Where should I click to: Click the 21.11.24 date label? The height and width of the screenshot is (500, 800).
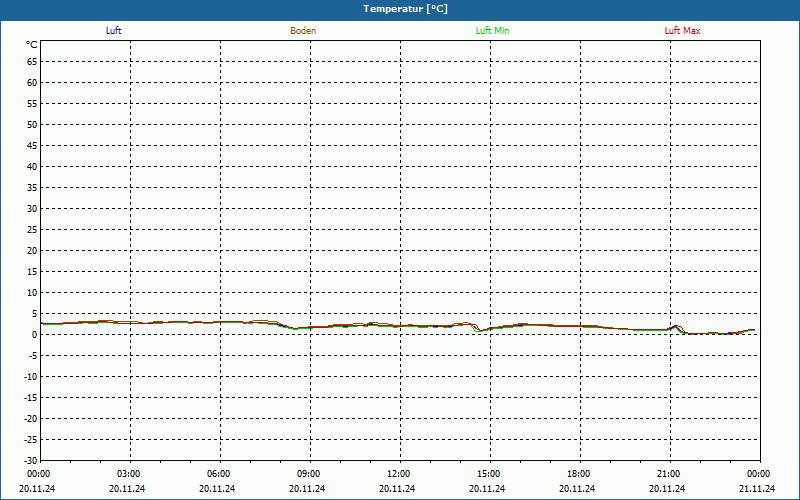click(x=757, y=489)
